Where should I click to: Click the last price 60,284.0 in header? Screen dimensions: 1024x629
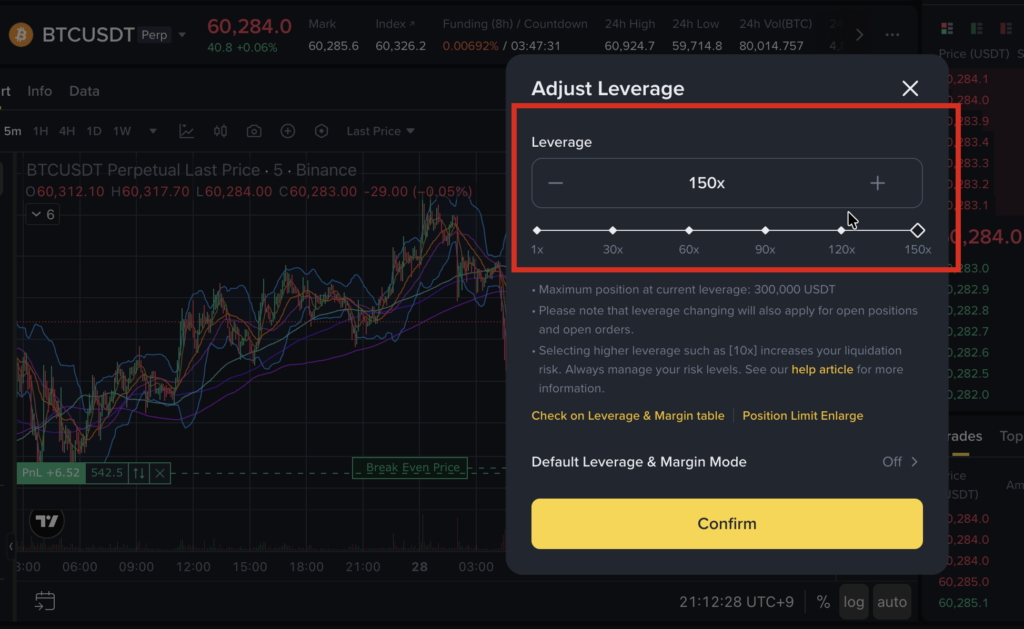249,27
